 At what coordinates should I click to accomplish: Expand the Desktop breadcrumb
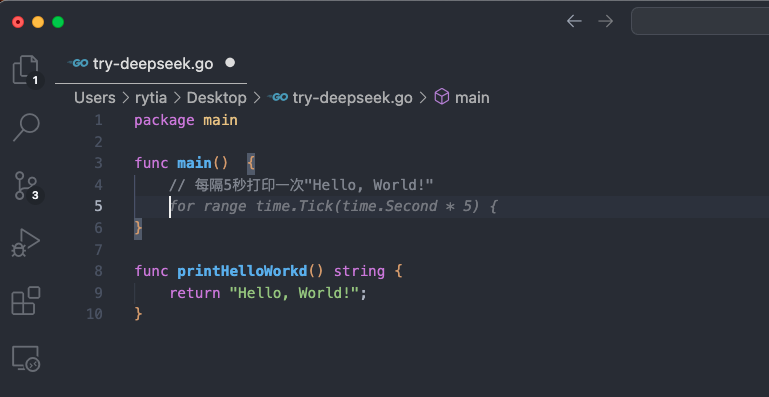pyautogui.click(x=216, y=98)
